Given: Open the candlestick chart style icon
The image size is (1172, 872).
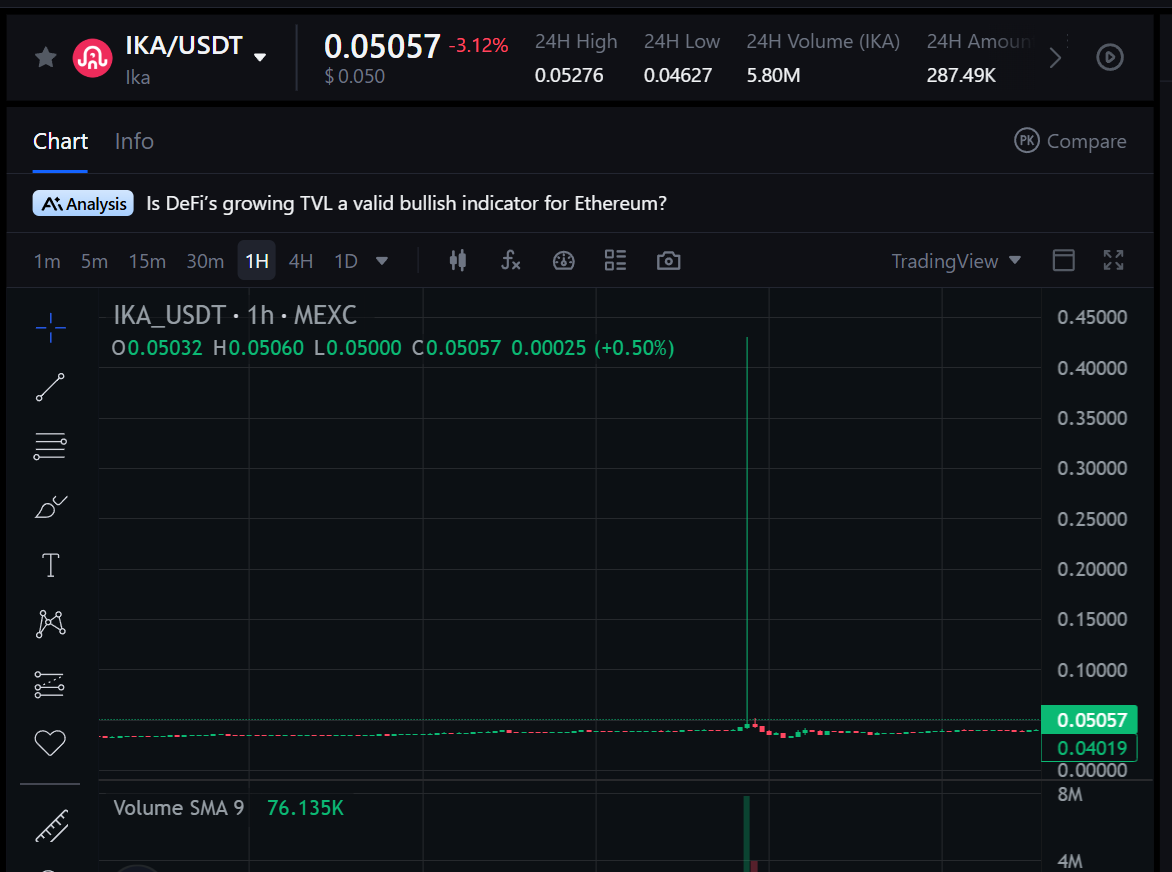Looking at the screenshot, I should click(458, 261).
